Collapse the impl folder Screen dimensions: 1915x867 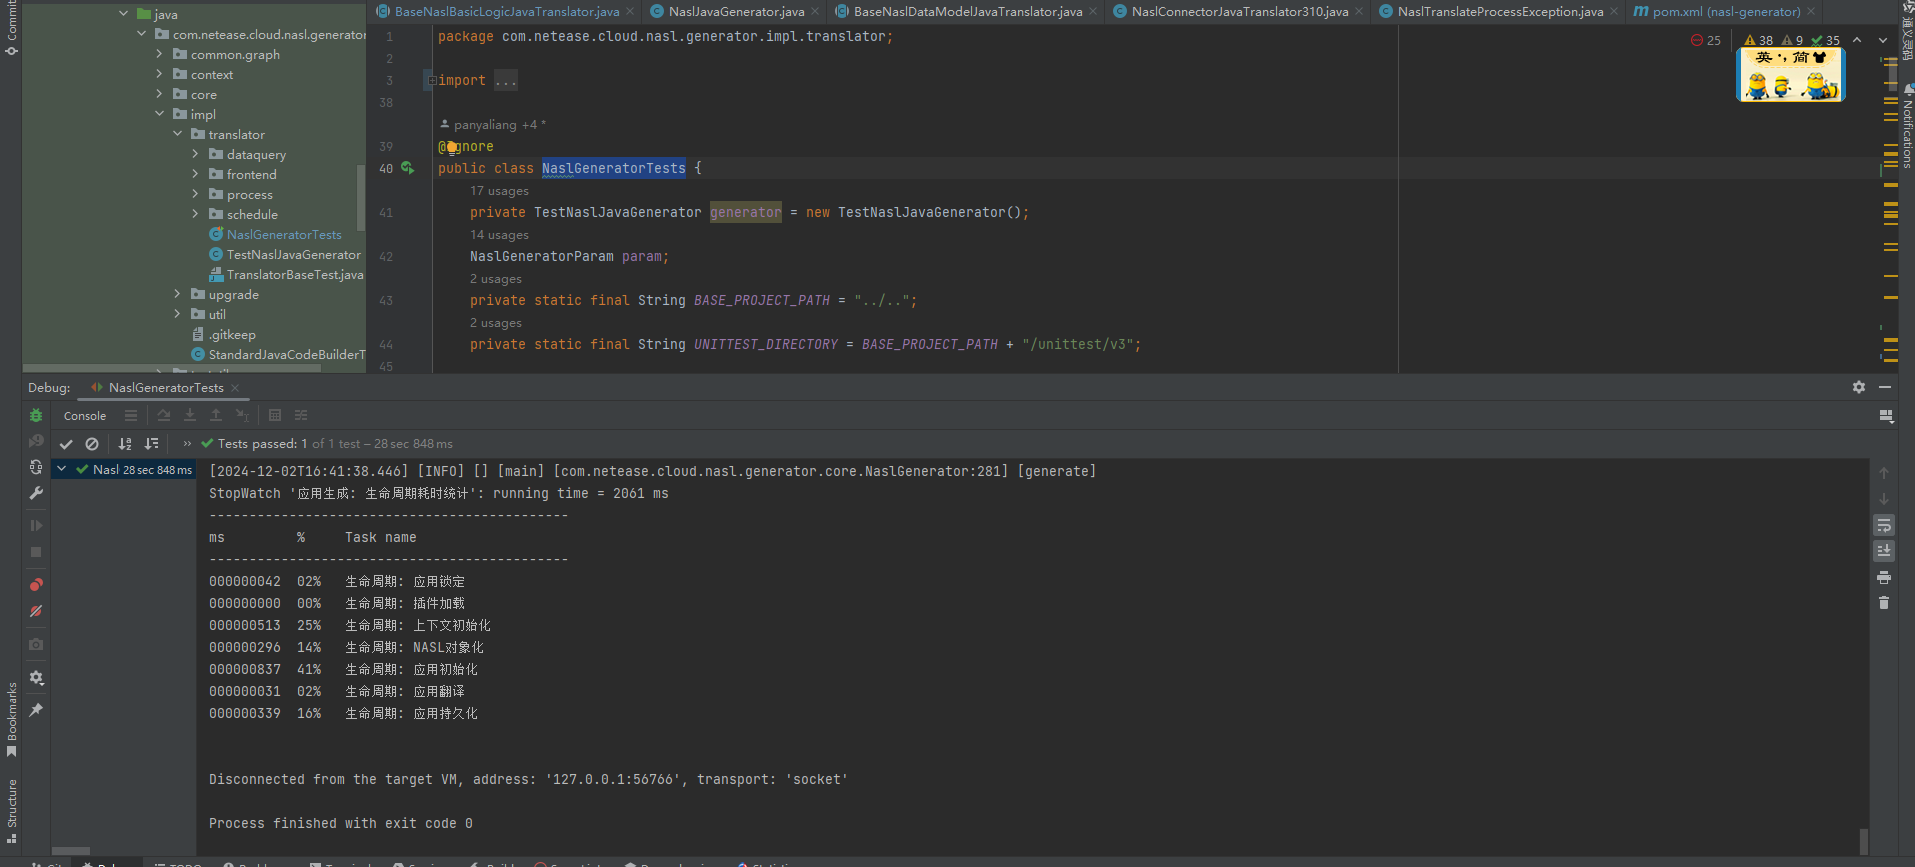(159, 114)
